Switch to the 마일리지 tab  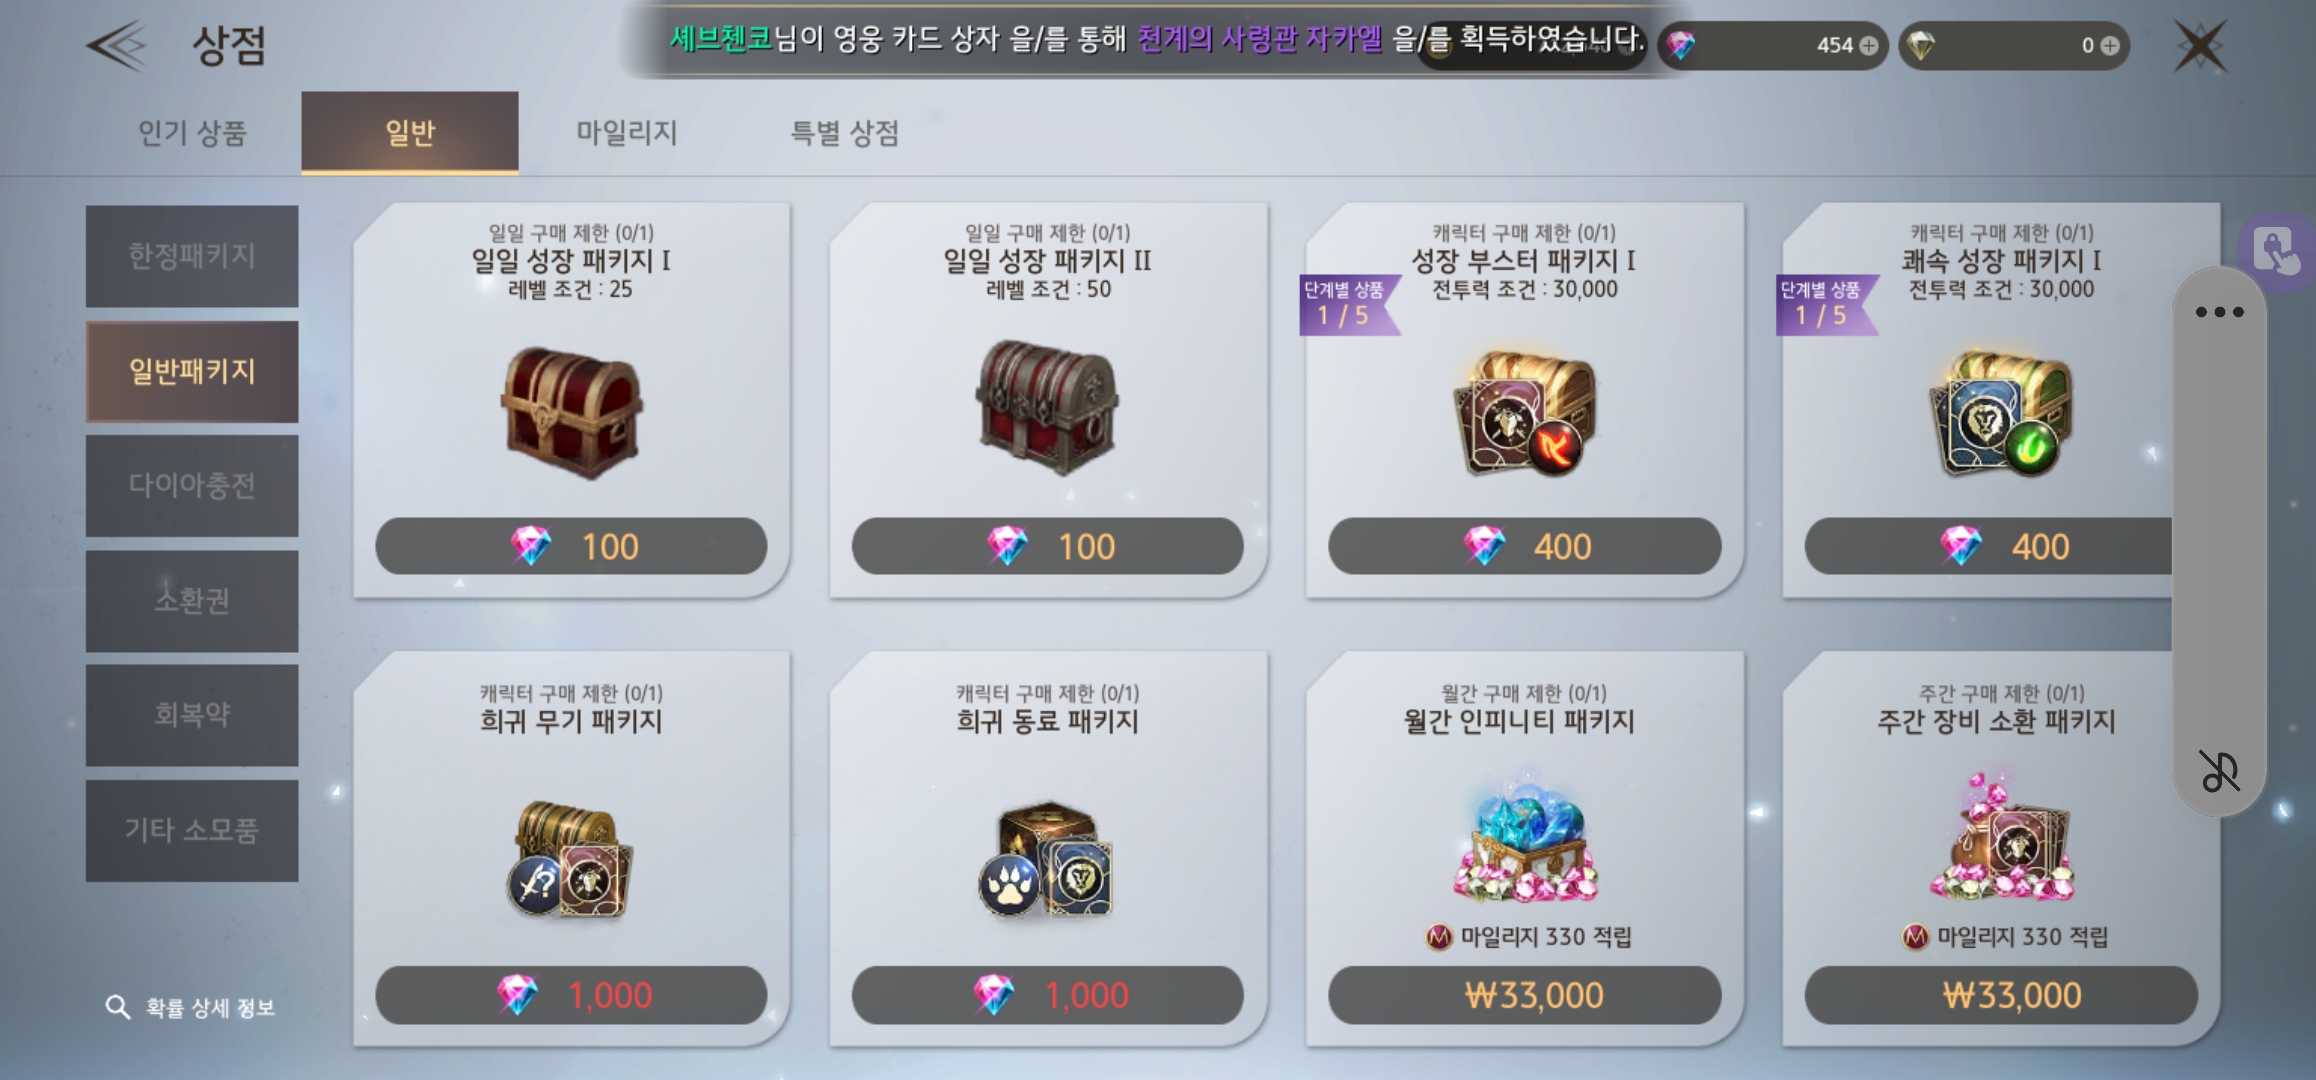point(627,133)
